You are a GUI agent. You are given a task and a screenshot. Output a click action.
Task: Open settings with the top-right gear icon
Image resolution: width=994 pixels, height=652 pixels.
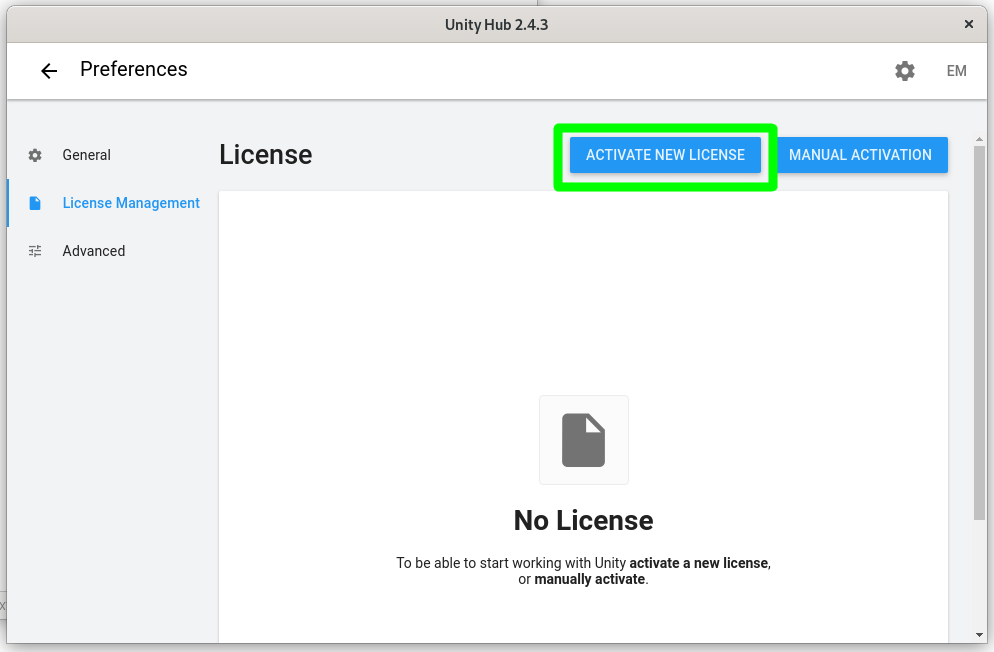click(905, 71)
